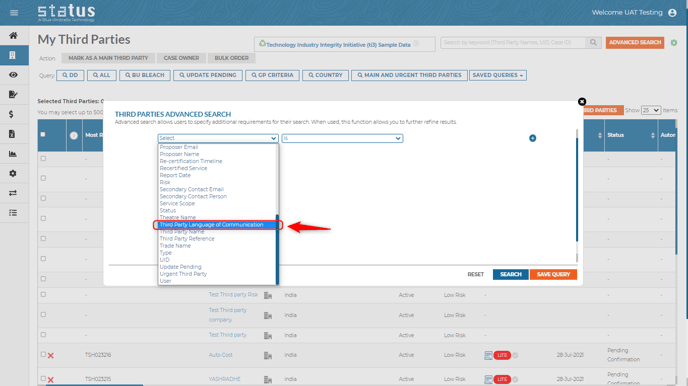The image size is (688, 386).
Task: Click the horizontal table scrollbar at bottom
Action: tap(94, 385)
